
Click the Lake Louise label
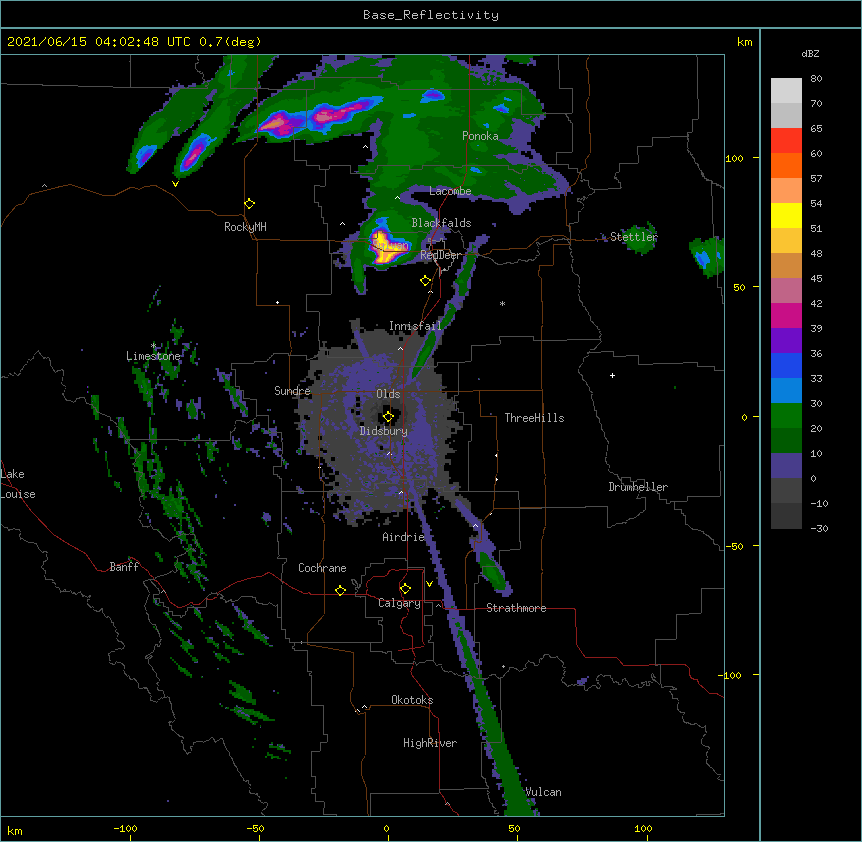(18, 484)
